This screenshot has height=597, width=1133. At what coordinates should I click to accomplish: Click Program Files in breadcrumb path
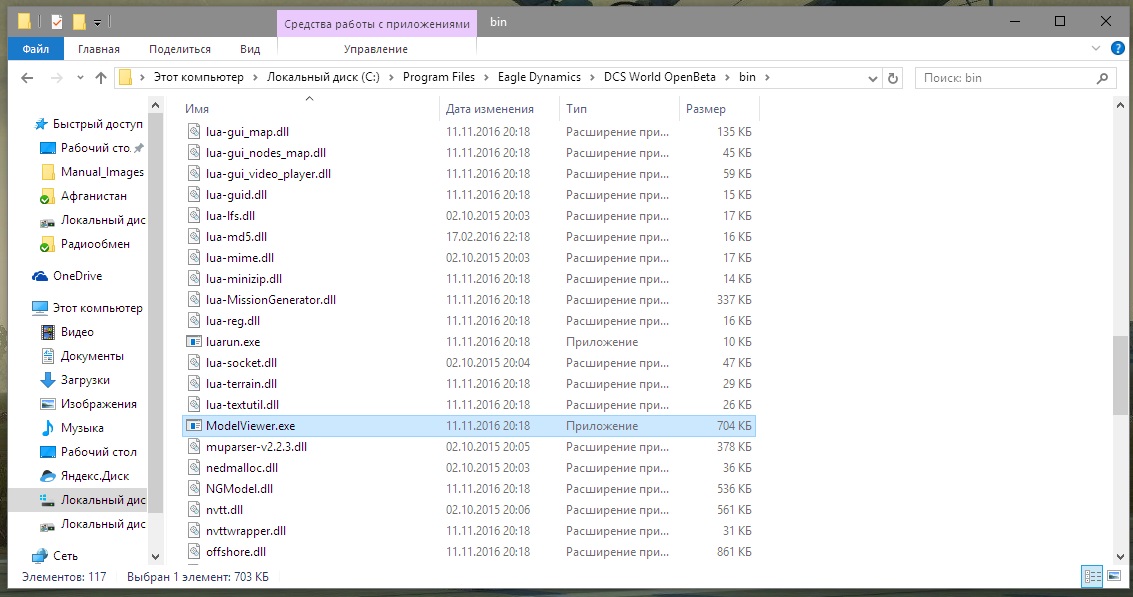tap(439, 77)
